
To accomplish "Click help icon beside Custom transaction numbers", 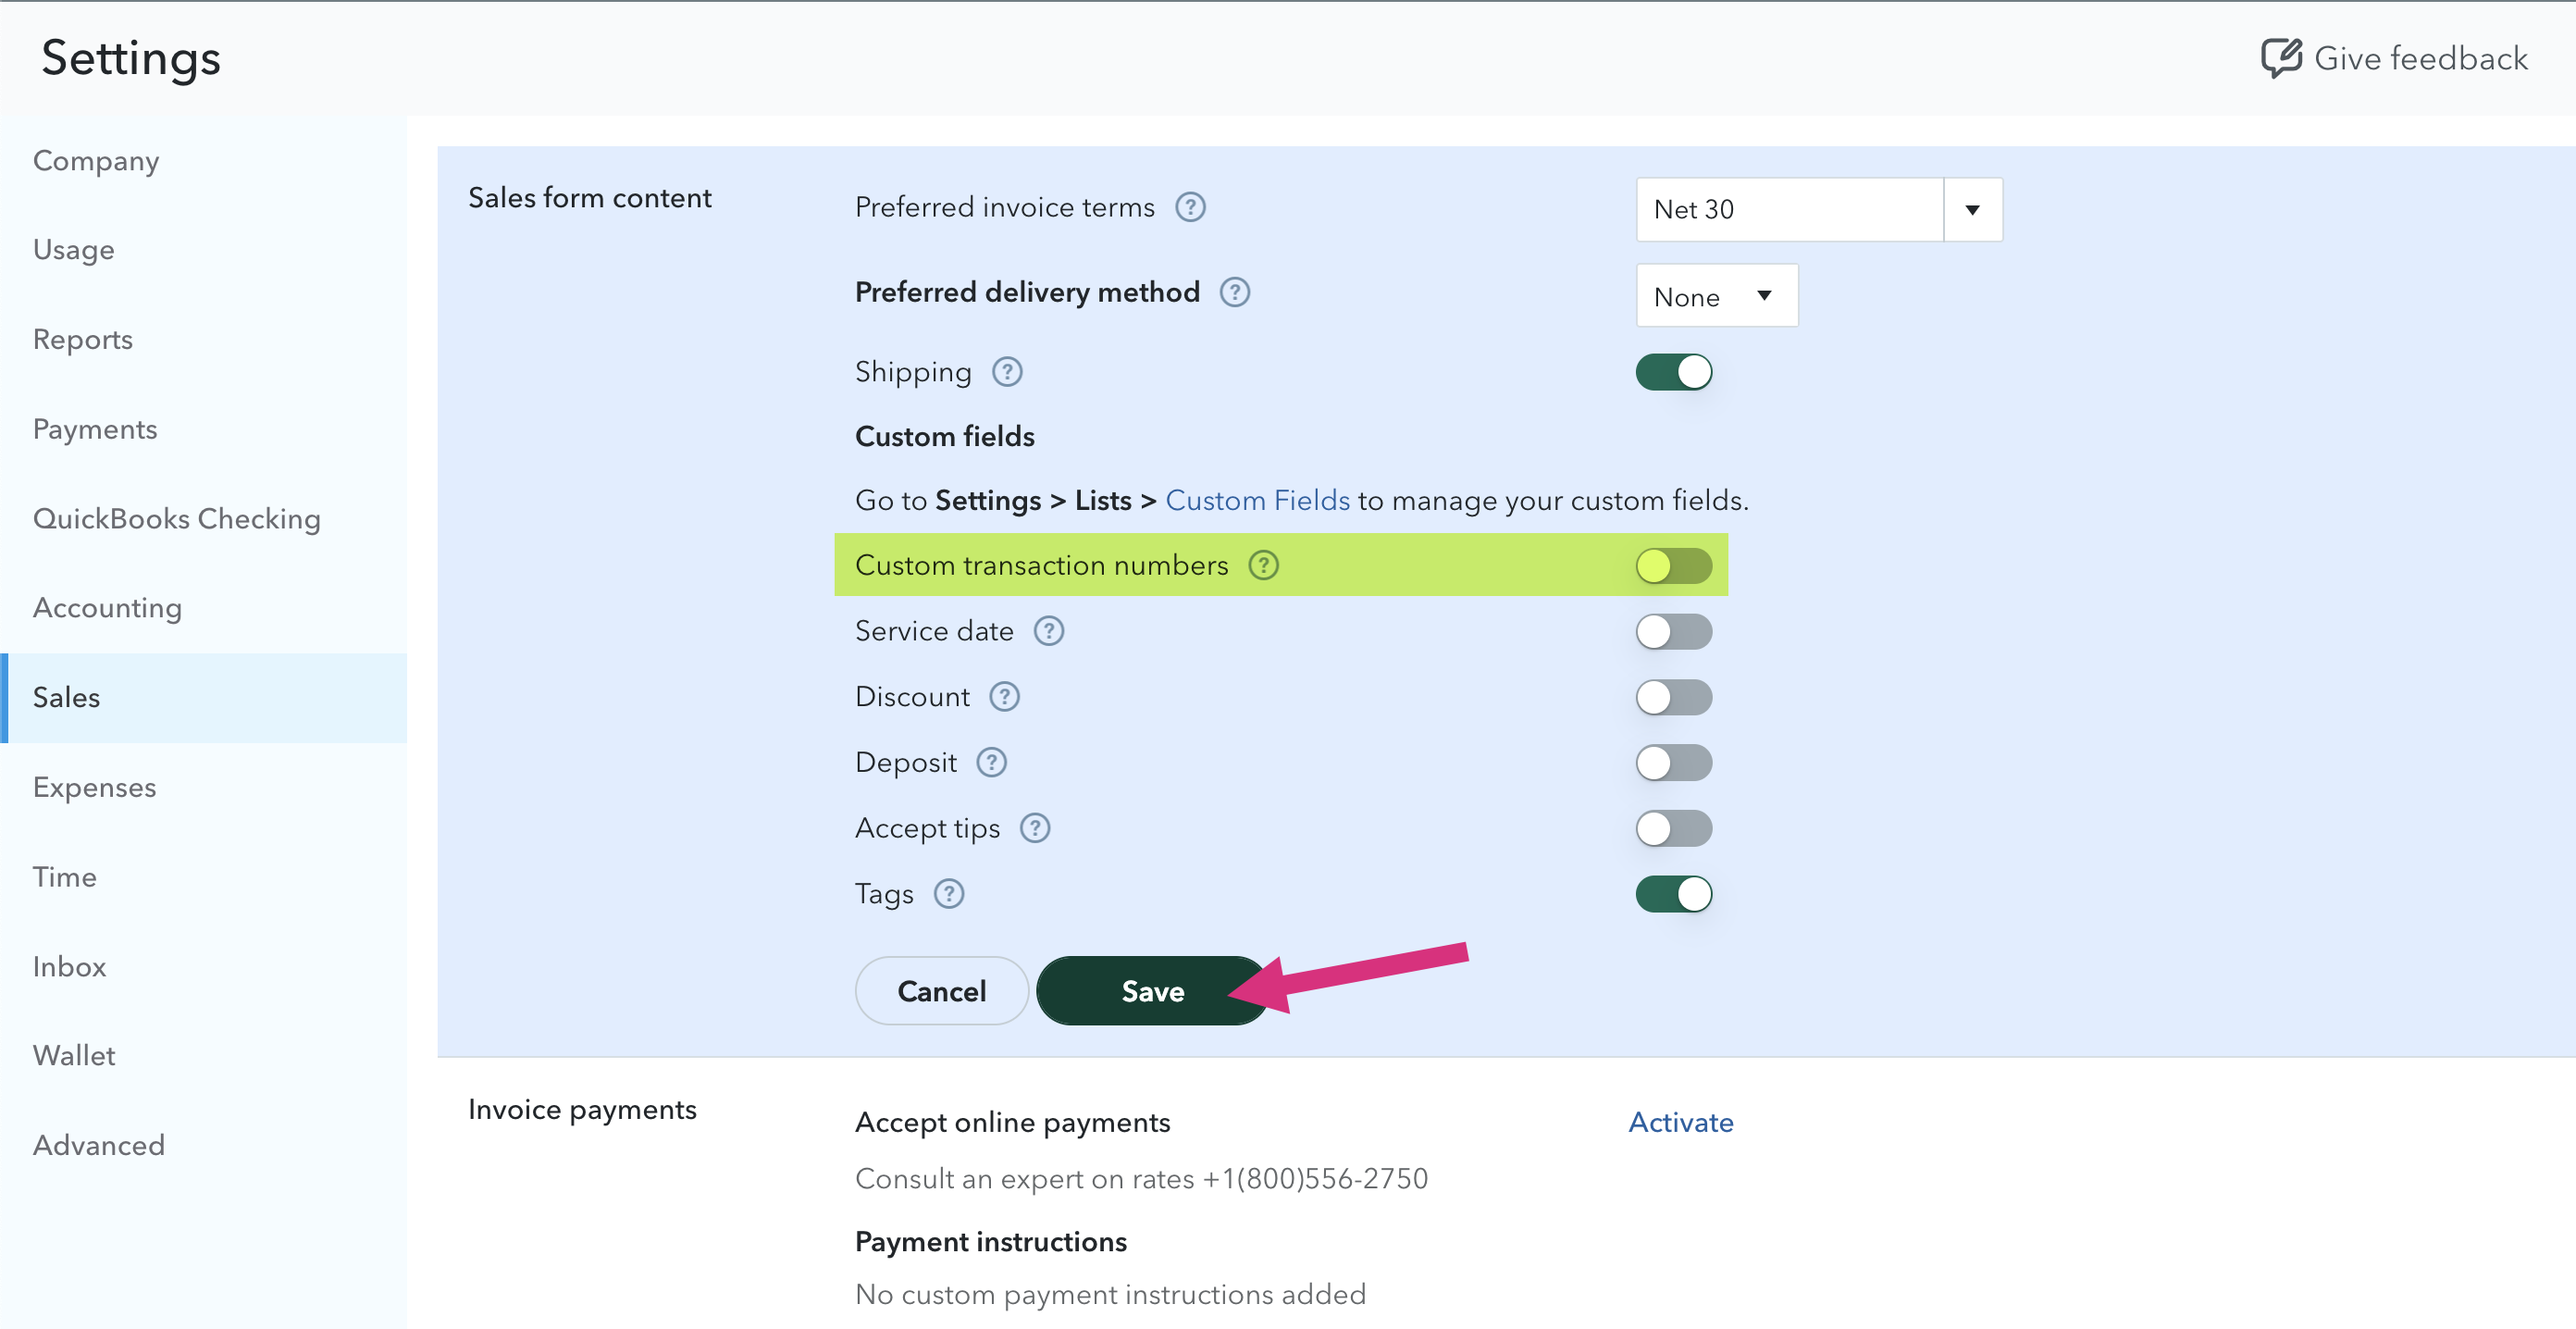I will click(1264, 565).
